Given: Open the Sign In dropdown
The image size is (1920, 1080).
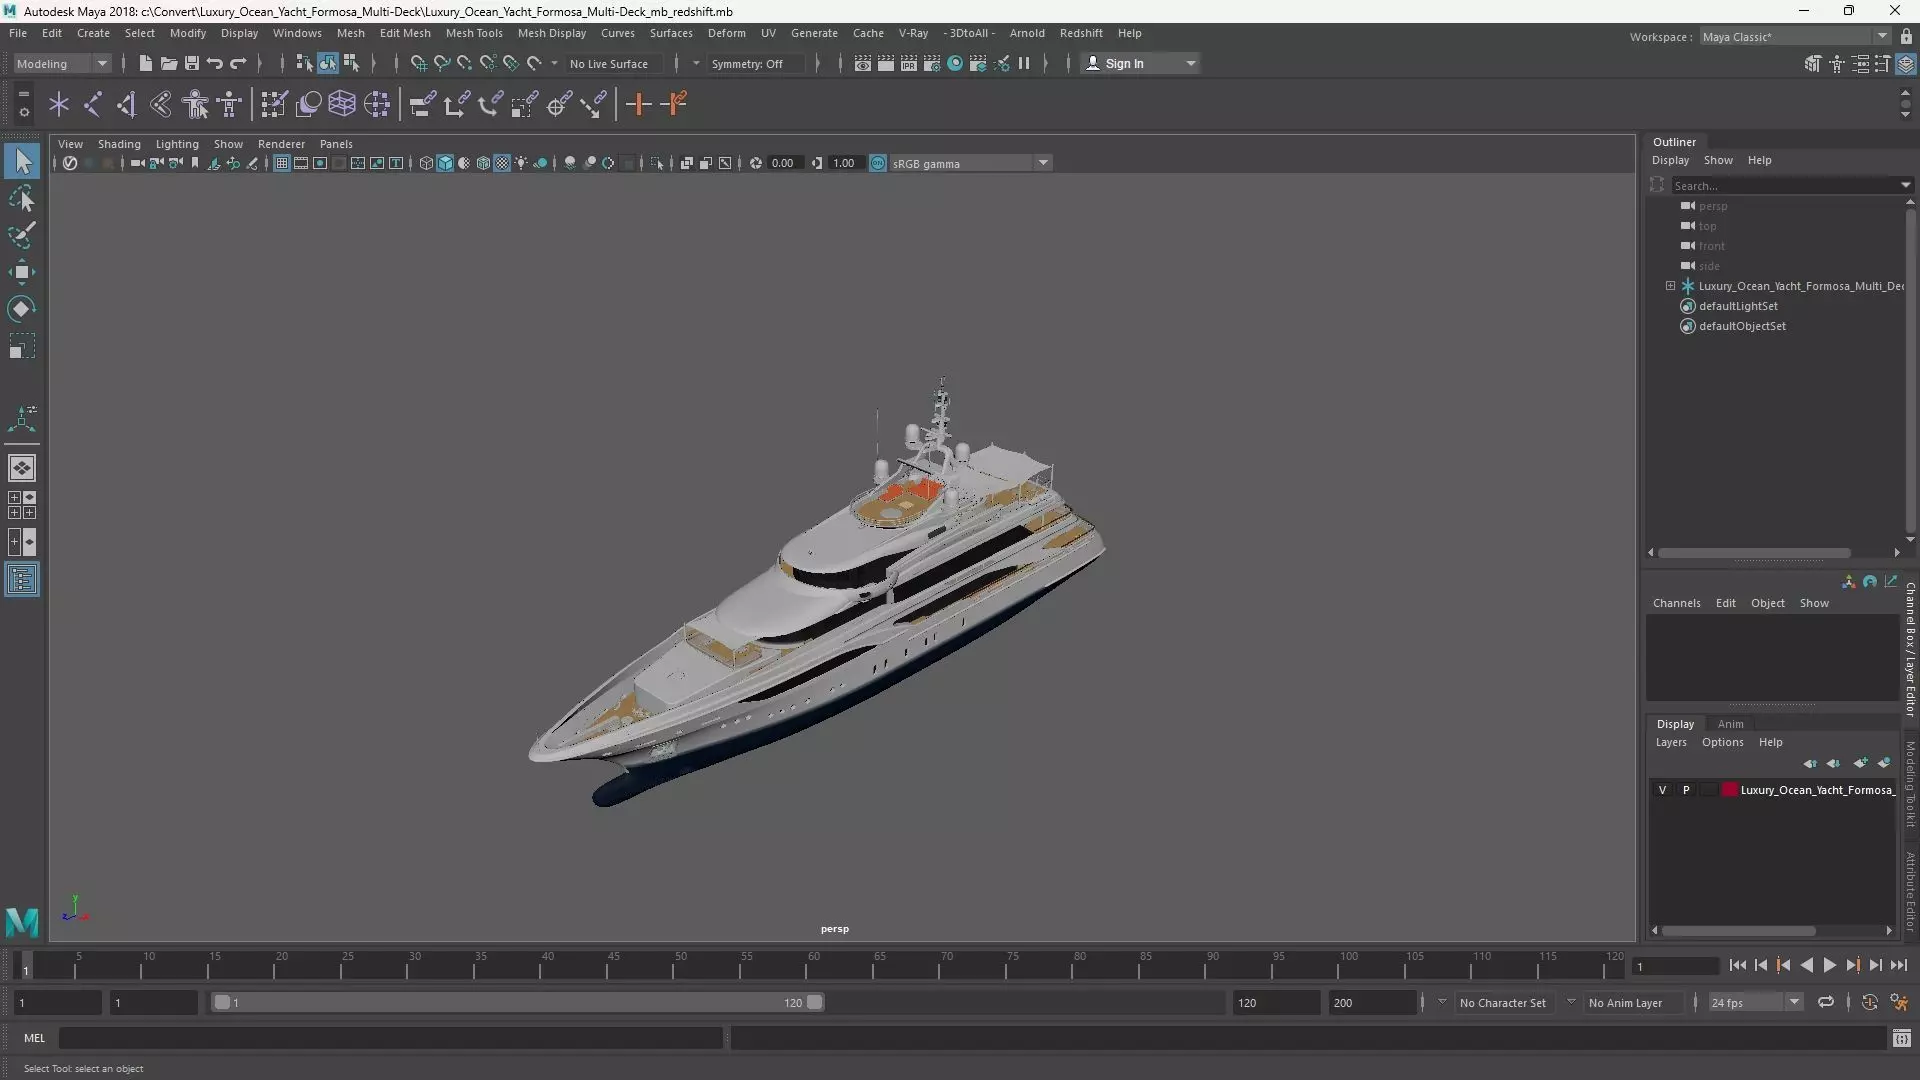Looking at the screenshot, I should [x=1141, y=63].
